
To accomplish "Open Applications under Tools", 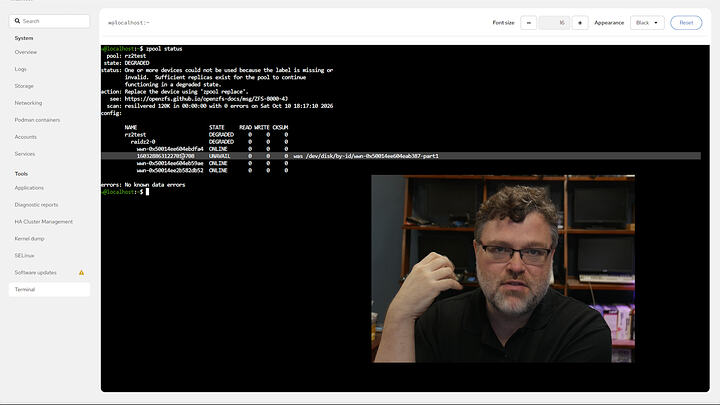I will [29, 188].
